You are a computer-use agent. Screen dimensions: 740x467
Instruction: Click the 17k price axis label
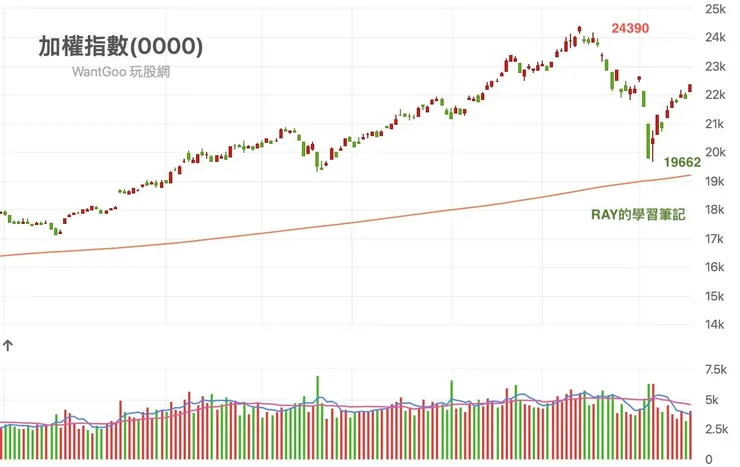click(715, 239)
